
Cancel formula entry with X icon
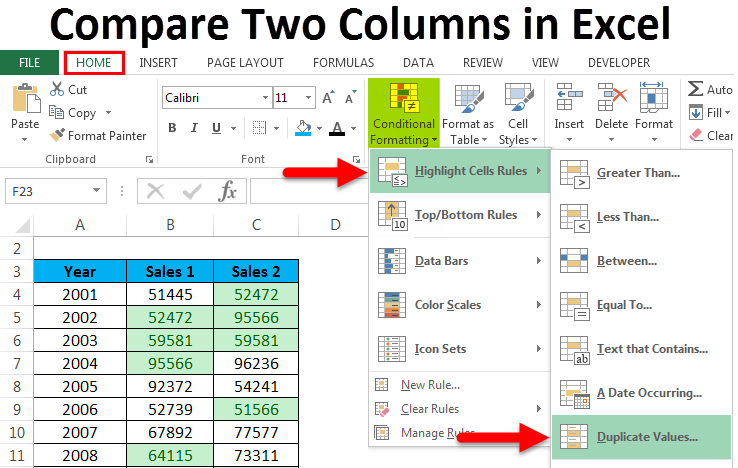point(155,191)
